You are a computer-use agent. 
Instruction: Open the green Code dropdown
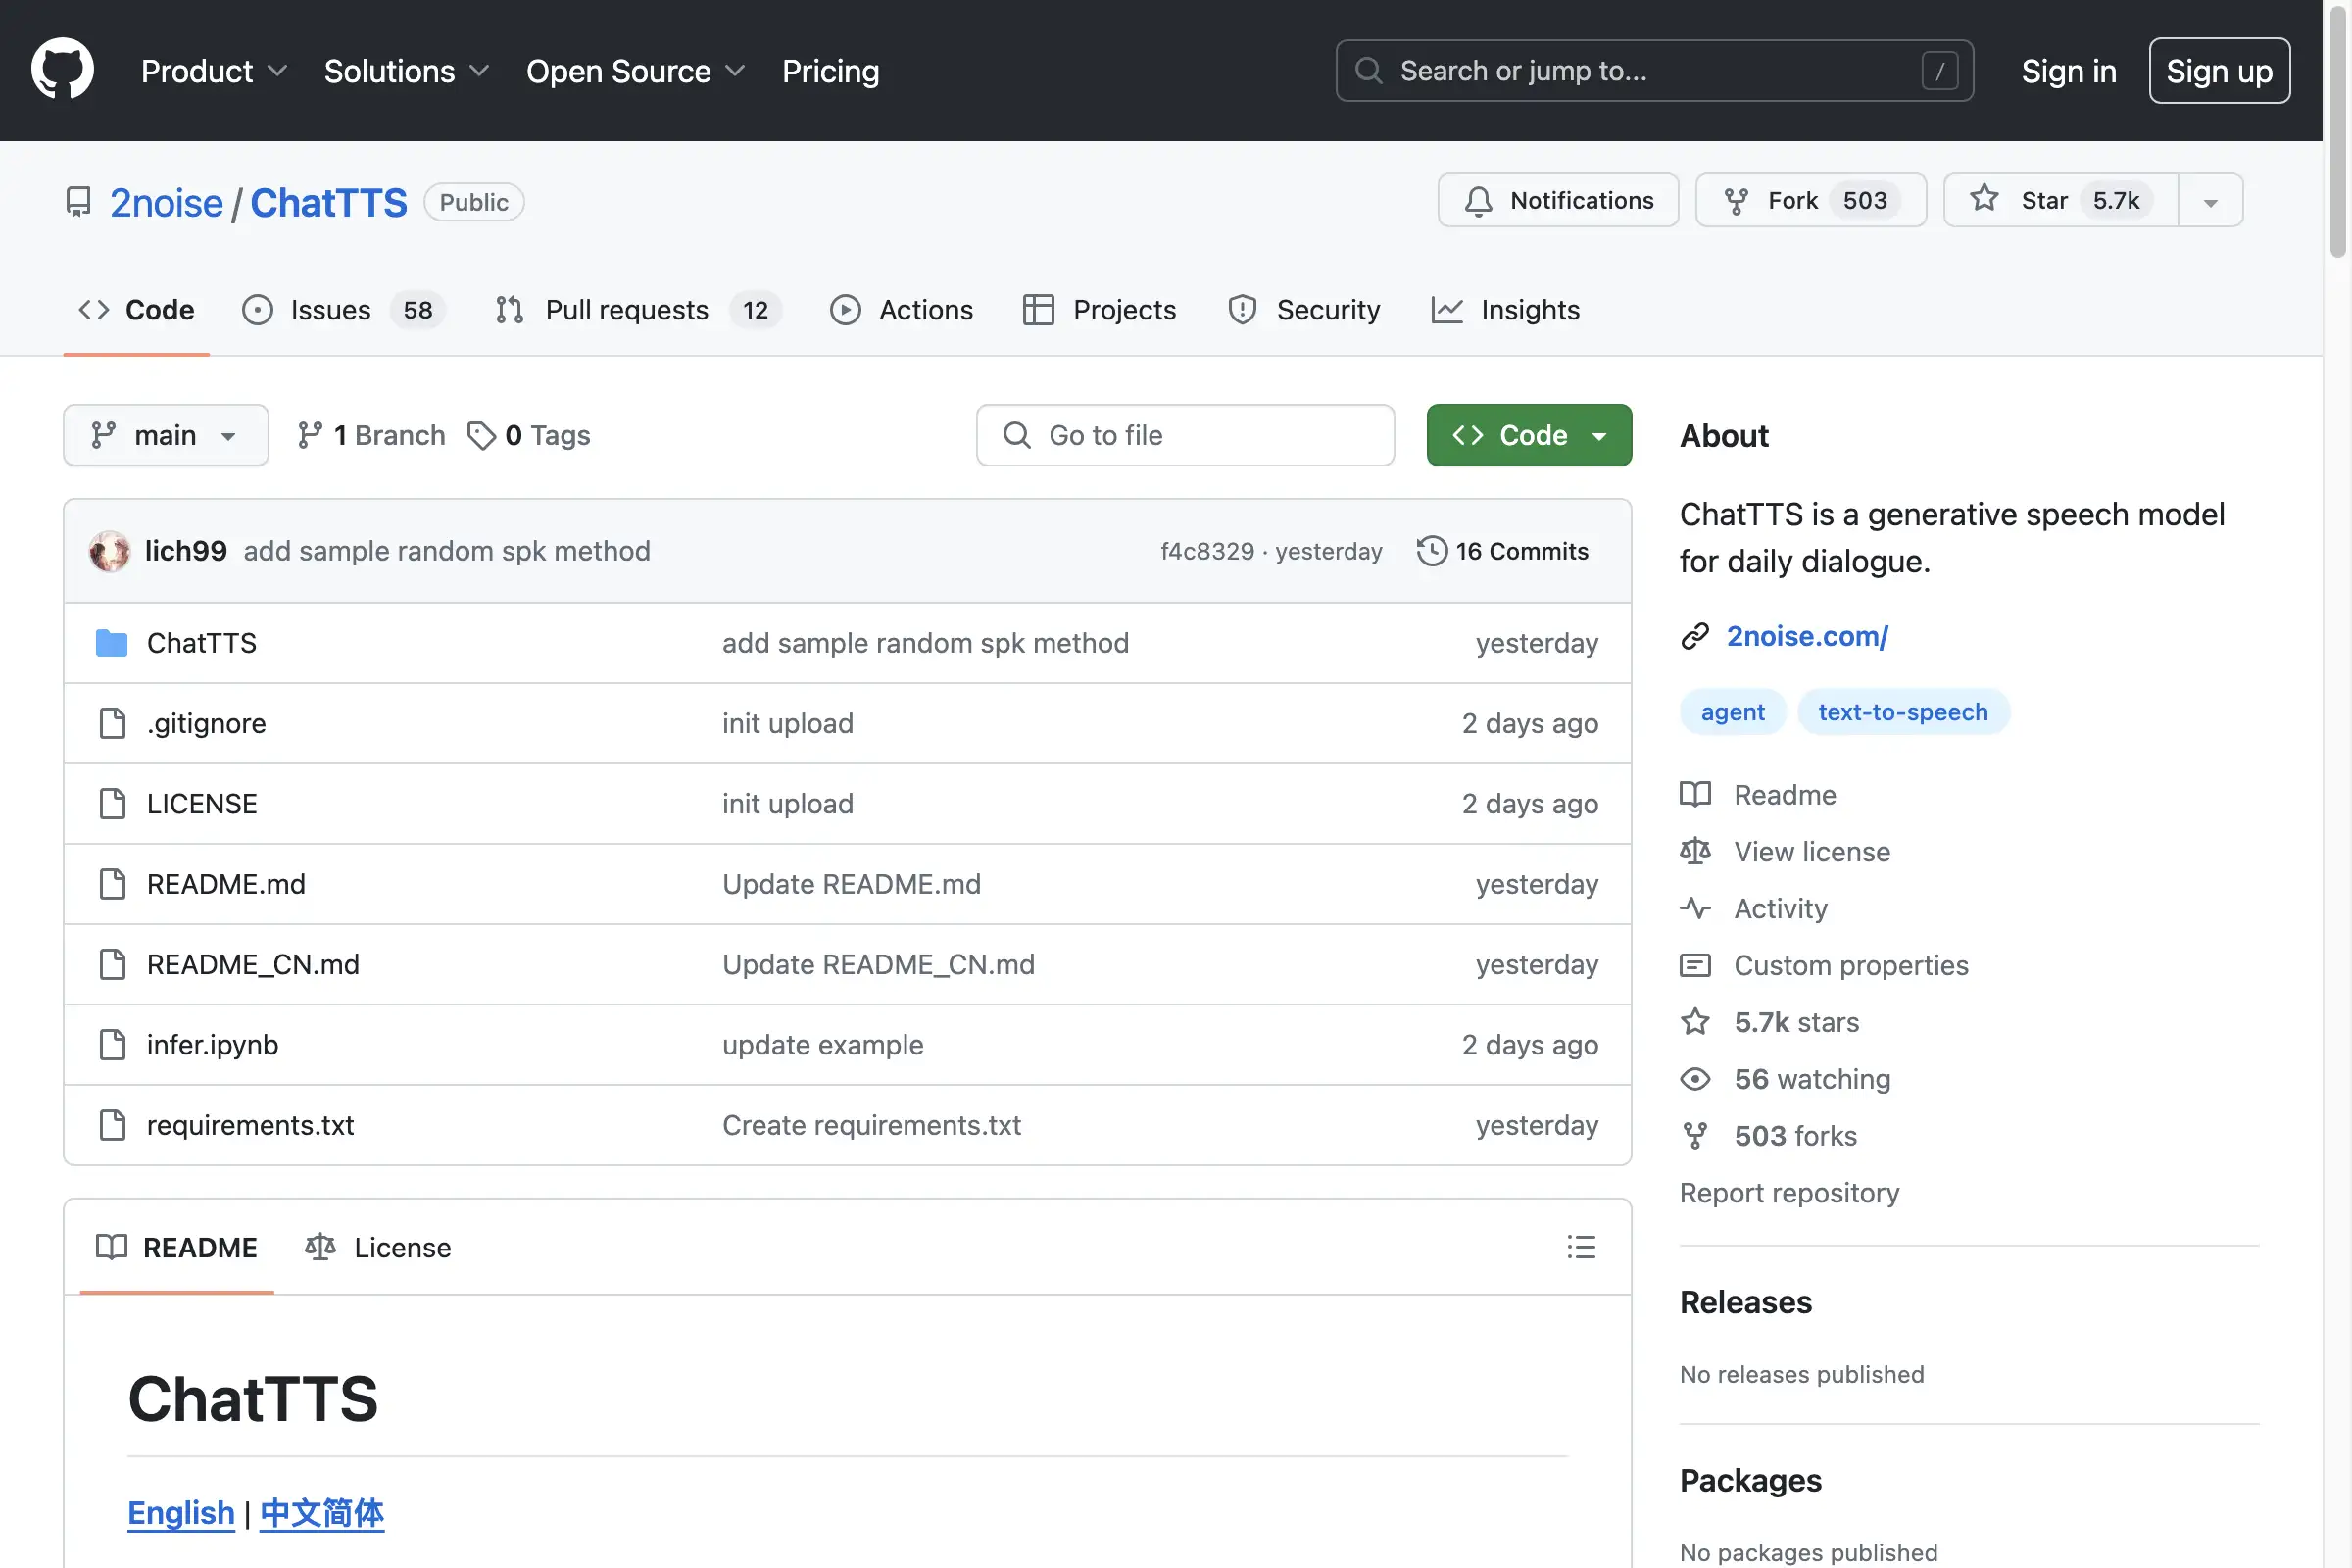[x=1528, y=435]
